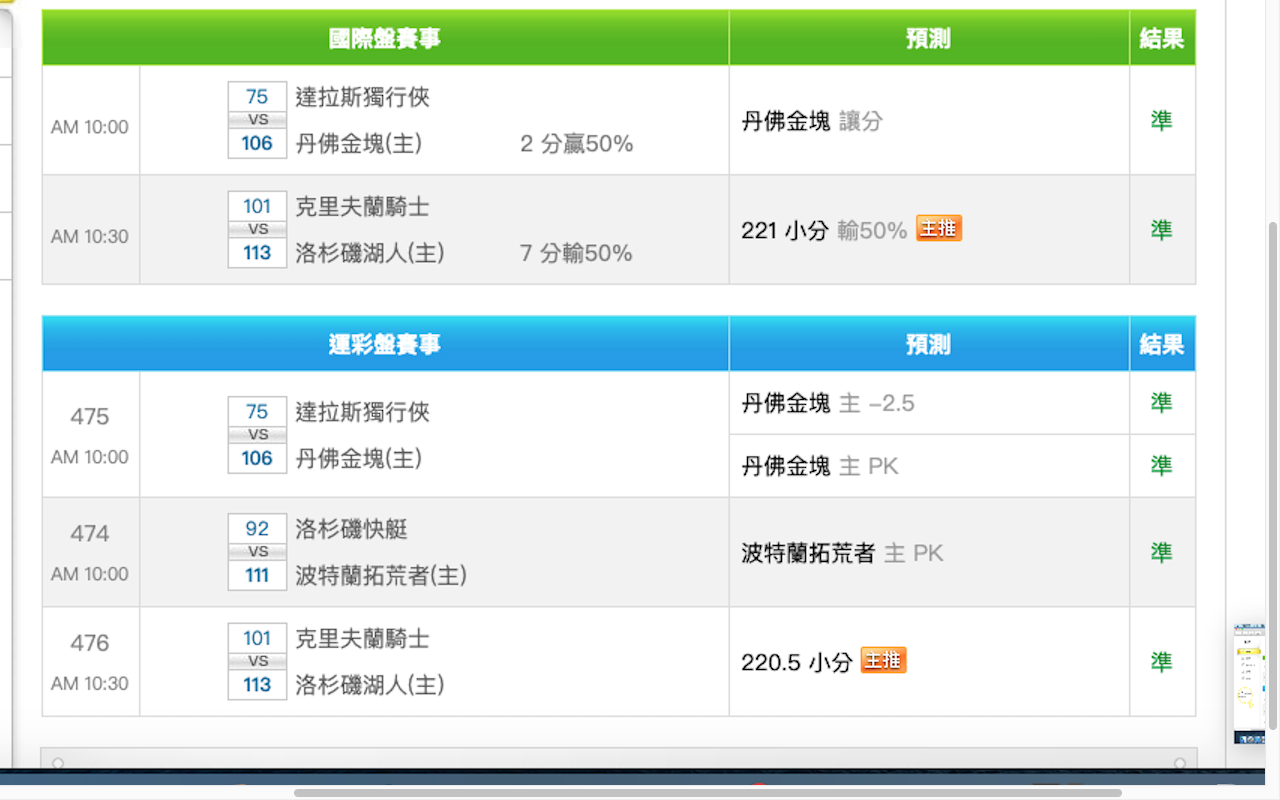Open 丹佛金塊(主) in the 國際盤賽事 table
1280x800 pixels.
(359, 144)
